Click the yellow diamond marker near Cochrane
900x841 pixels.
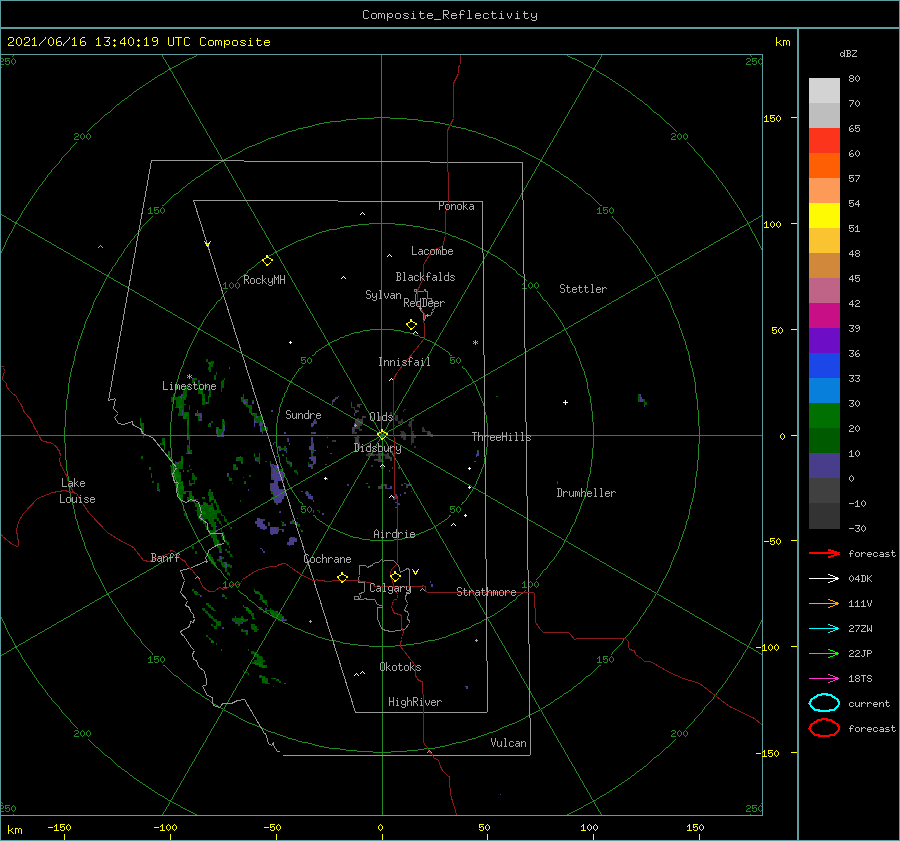[342, 577]
